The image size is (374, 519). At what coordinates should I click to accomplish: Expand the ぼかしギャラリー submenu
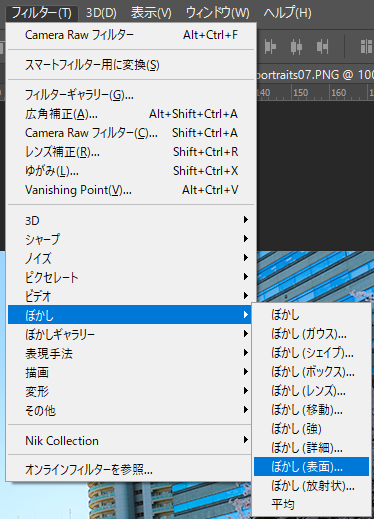click(130, 334)
